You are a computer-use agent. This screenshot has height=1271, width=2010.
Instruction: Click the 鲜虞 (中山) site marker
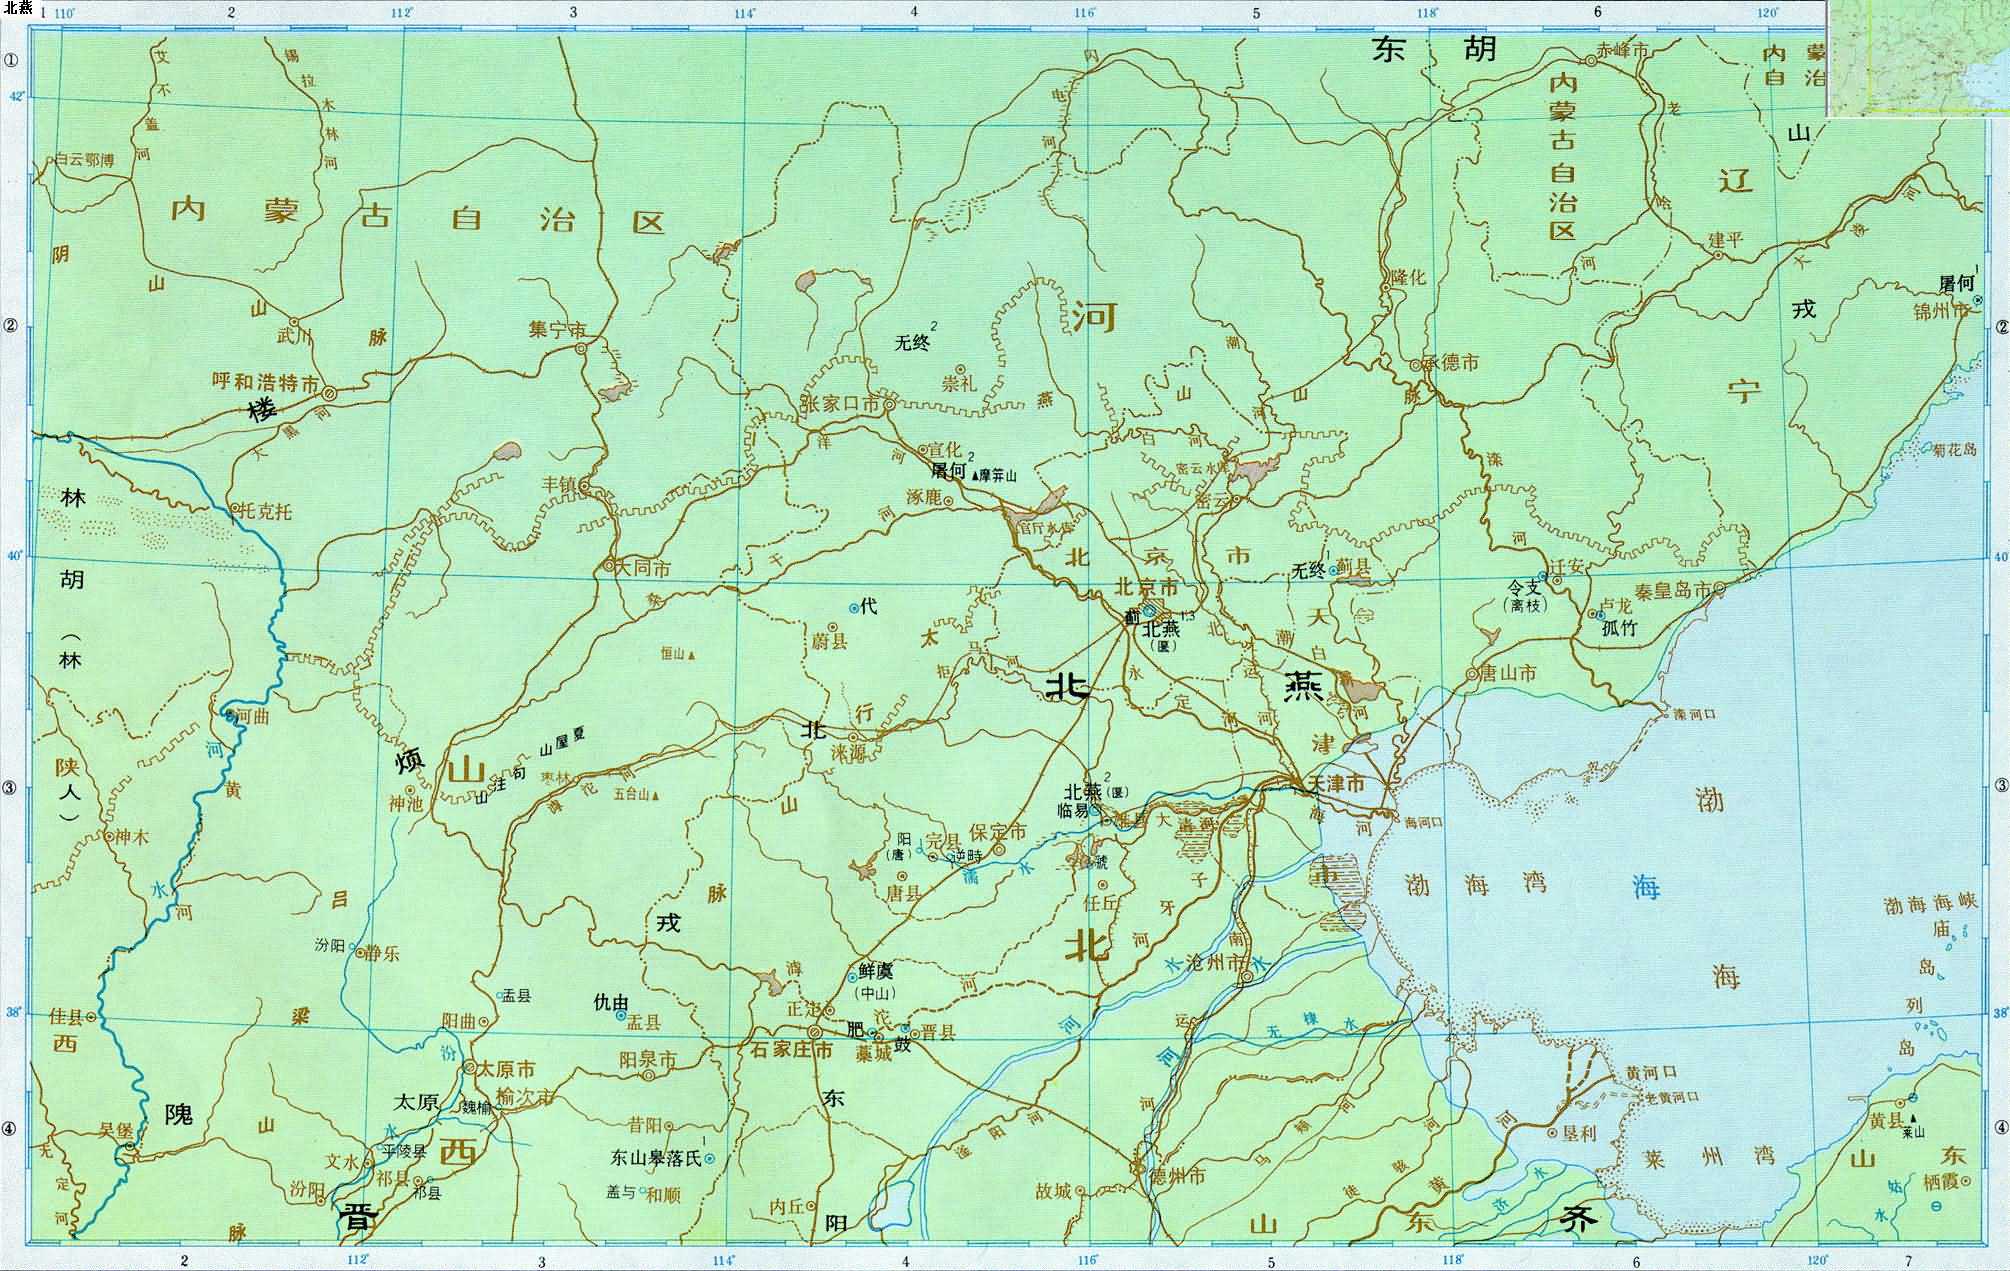point(852,977)
